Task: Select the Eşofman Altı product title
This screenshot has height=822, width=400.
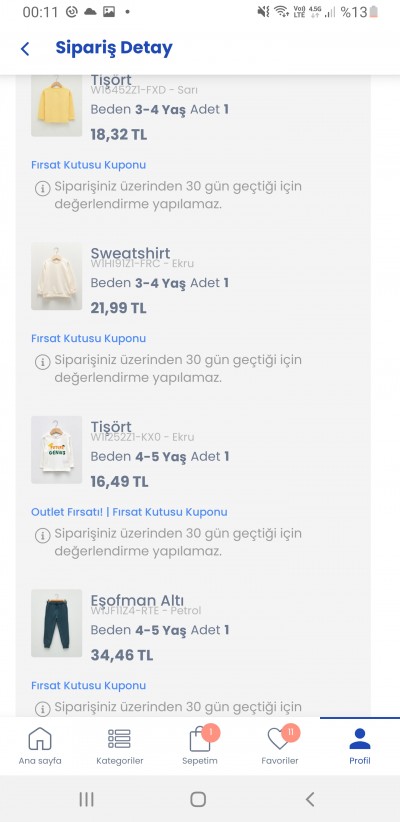Action: [x=137, y=600]
